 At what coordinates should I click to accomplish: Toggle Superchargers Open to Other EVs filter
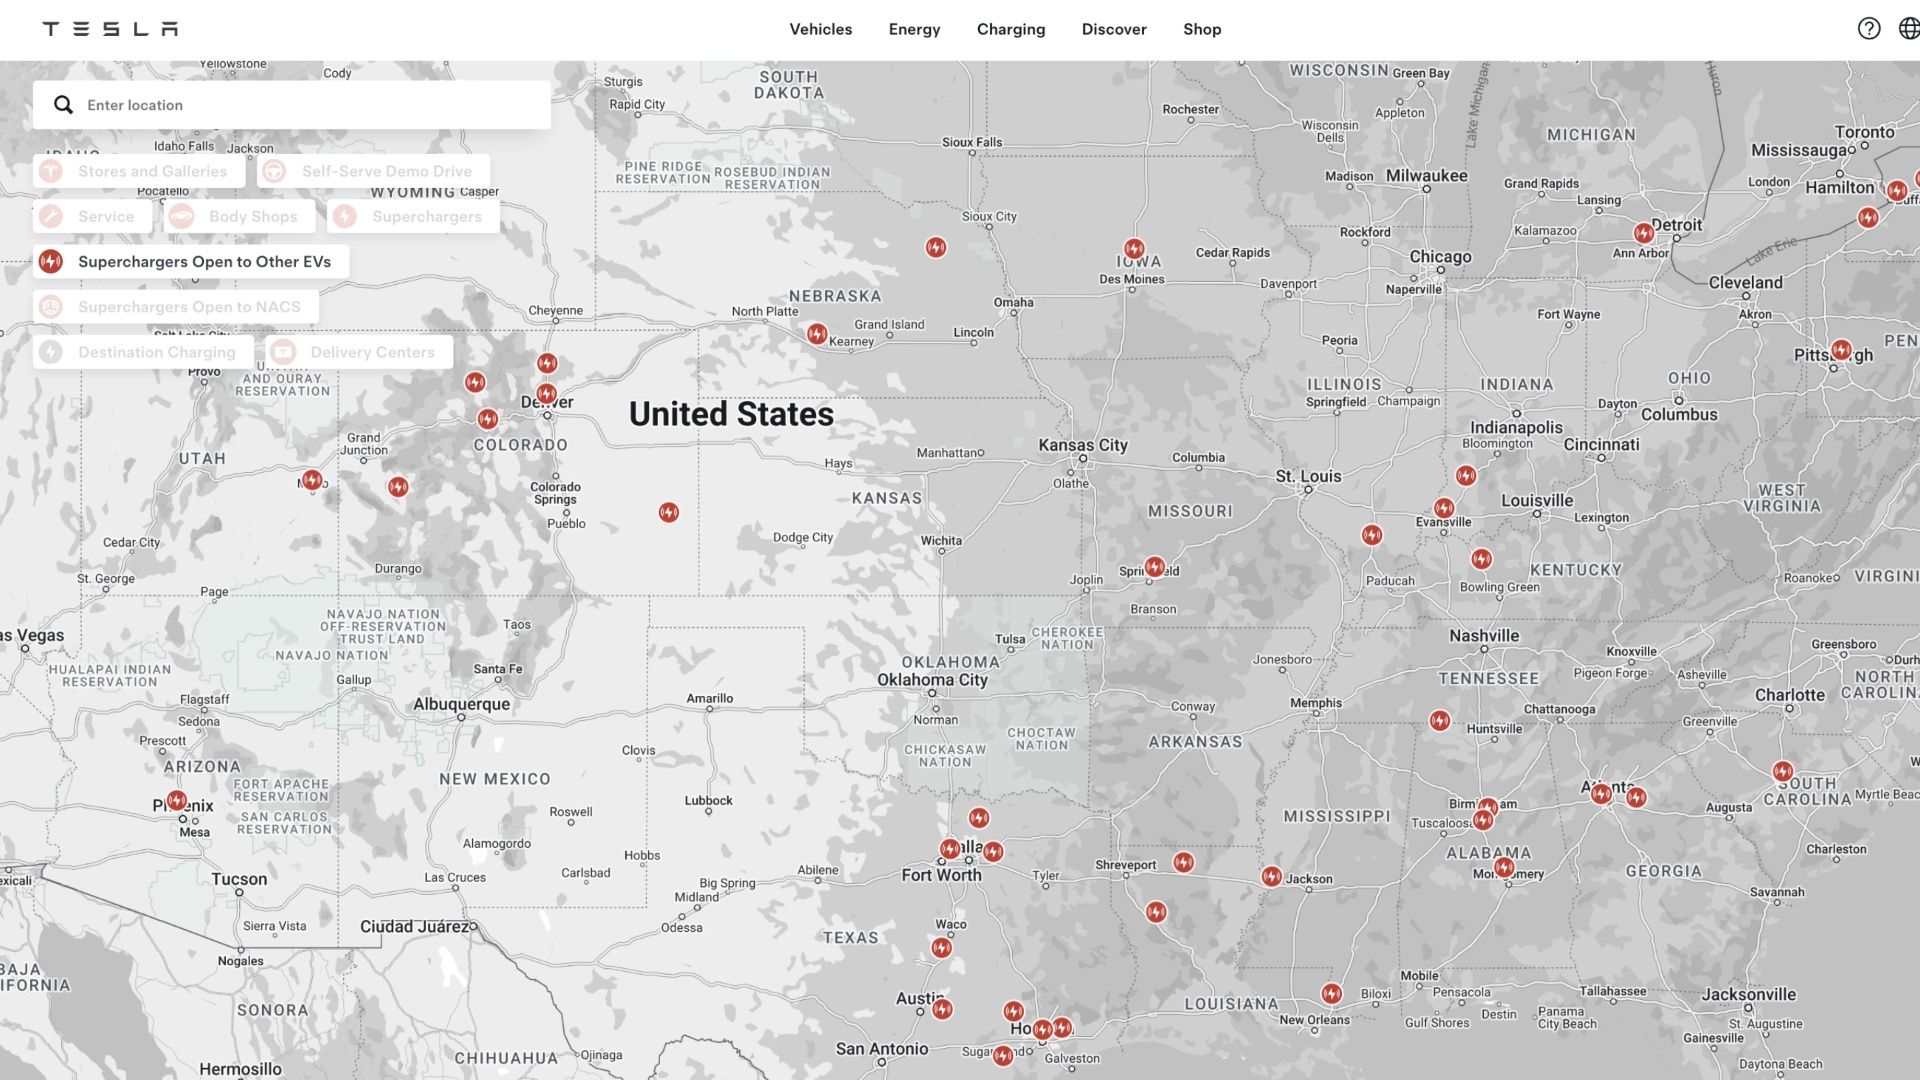[191, 262]
